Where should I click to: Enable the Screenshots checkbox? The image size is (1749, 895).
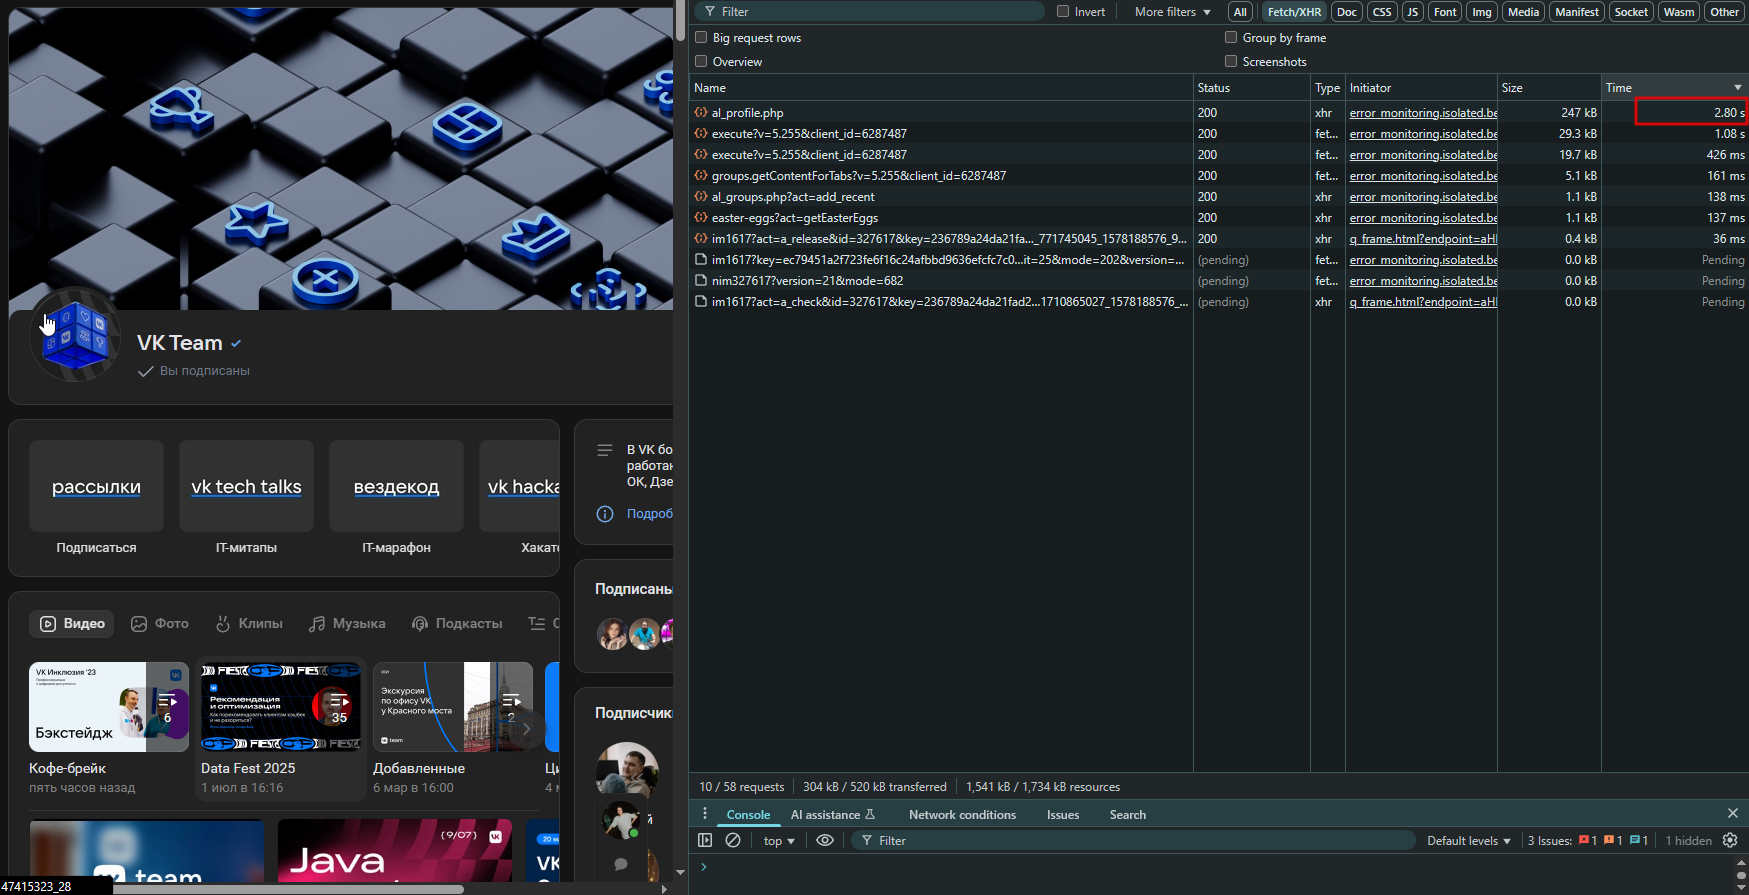coord(1231,62)
